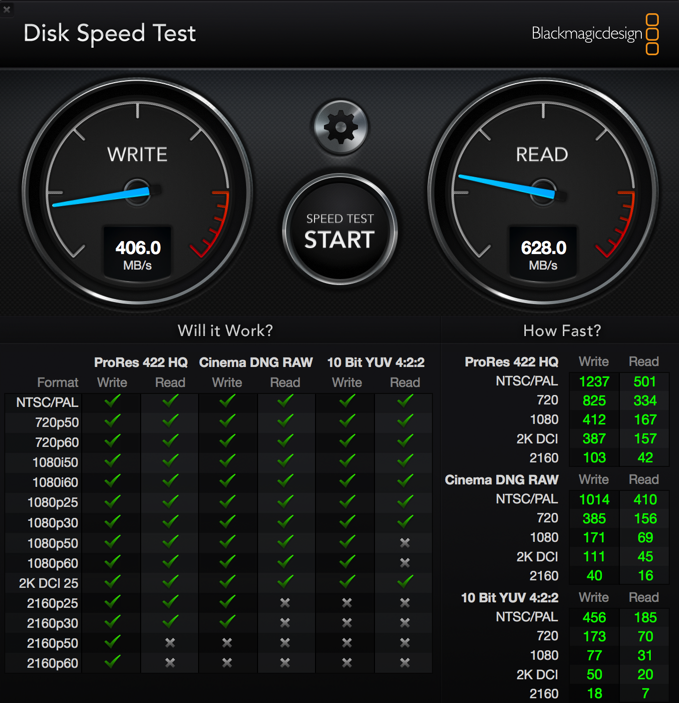Click Cinema DNG 2160 read value 16
This screenshot has width=679, height=703.
[x=645, y=576]
